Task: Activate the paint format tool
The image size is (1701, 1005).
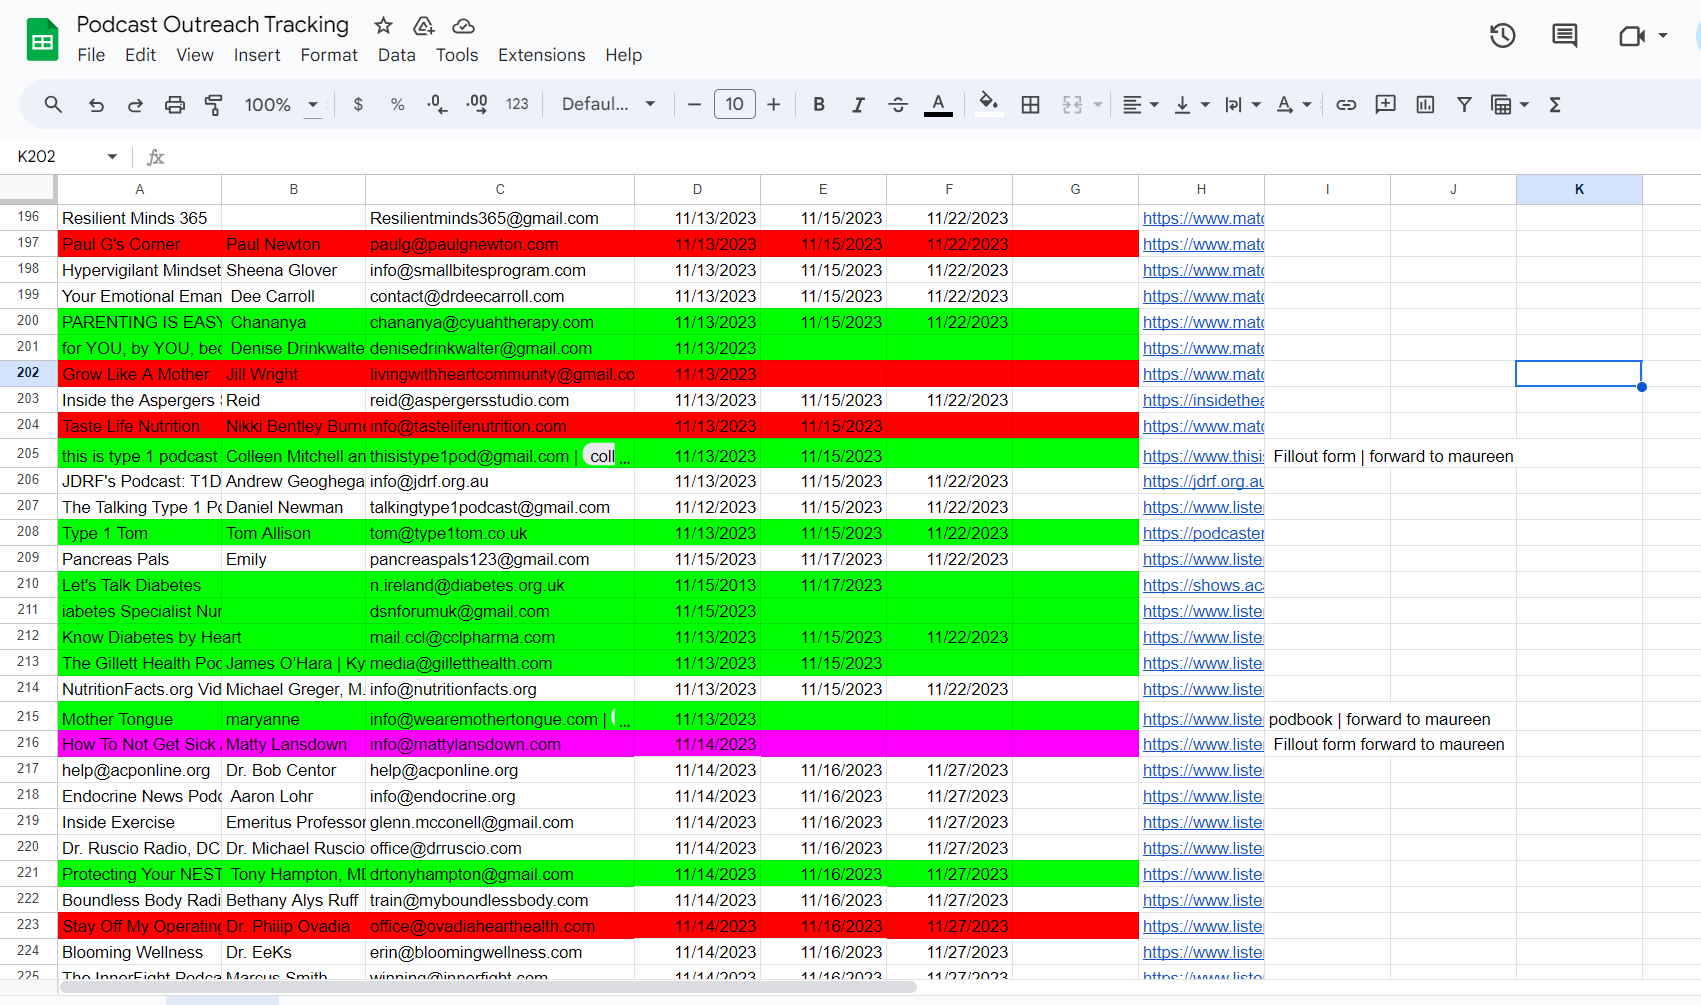Action: (x=214, y=104)
